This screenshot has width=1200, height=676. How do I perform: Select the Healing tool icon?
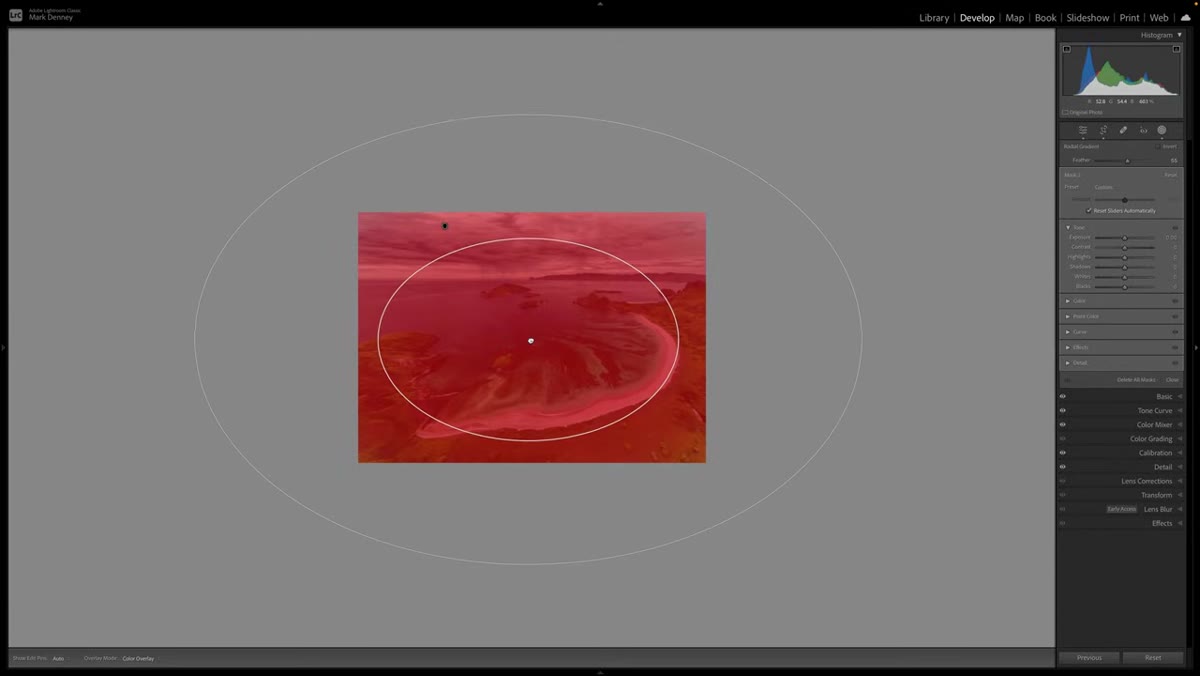click(x=1123, y=130)
